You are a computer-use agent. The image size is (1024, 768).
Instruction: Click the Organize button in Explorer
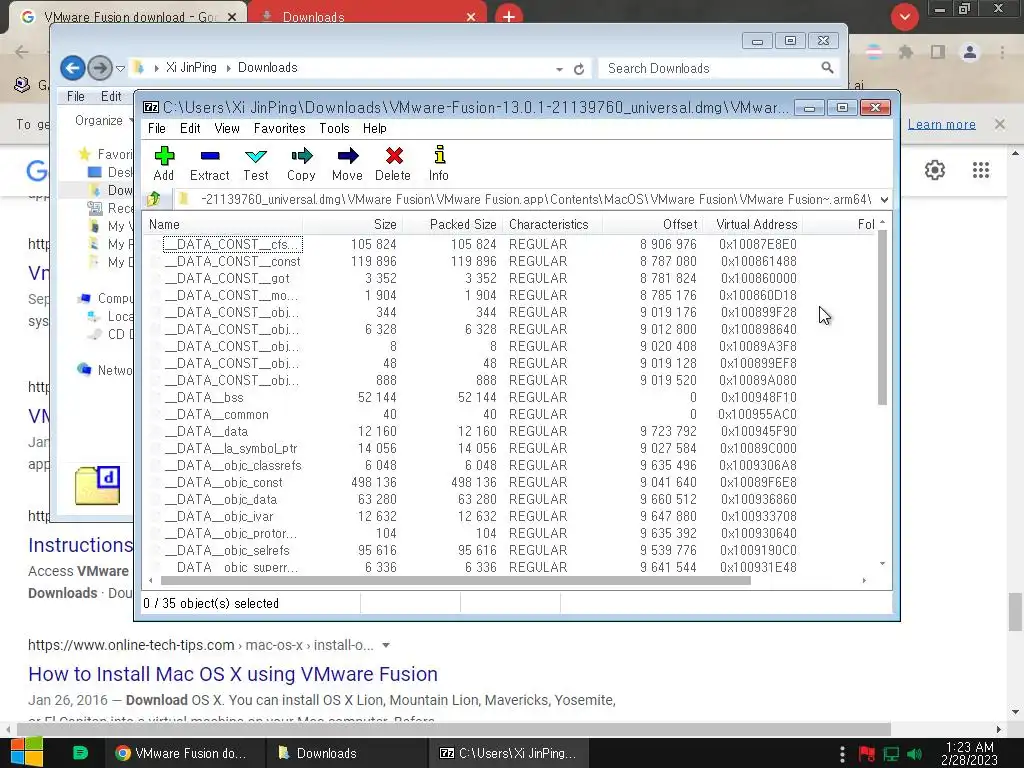click(x=102, y=120)
